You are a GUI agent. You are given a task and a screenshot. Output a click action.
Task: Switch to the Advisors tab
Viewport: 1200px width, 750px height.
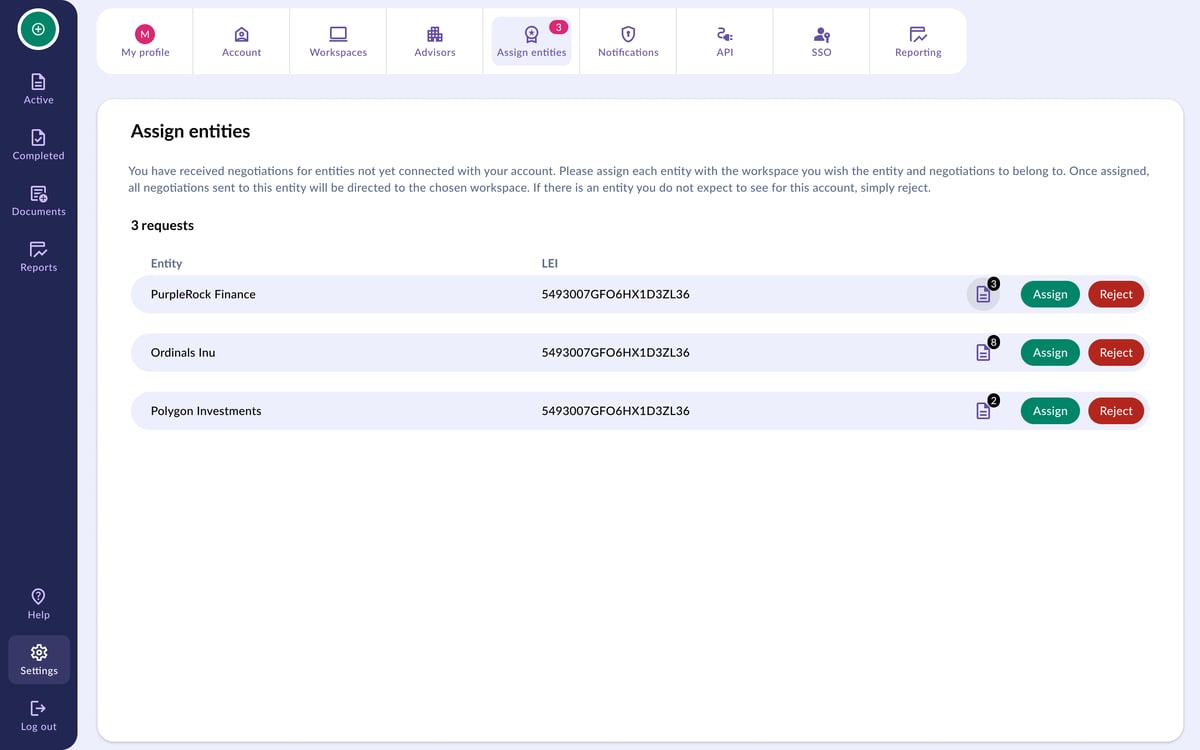point(435,42)
